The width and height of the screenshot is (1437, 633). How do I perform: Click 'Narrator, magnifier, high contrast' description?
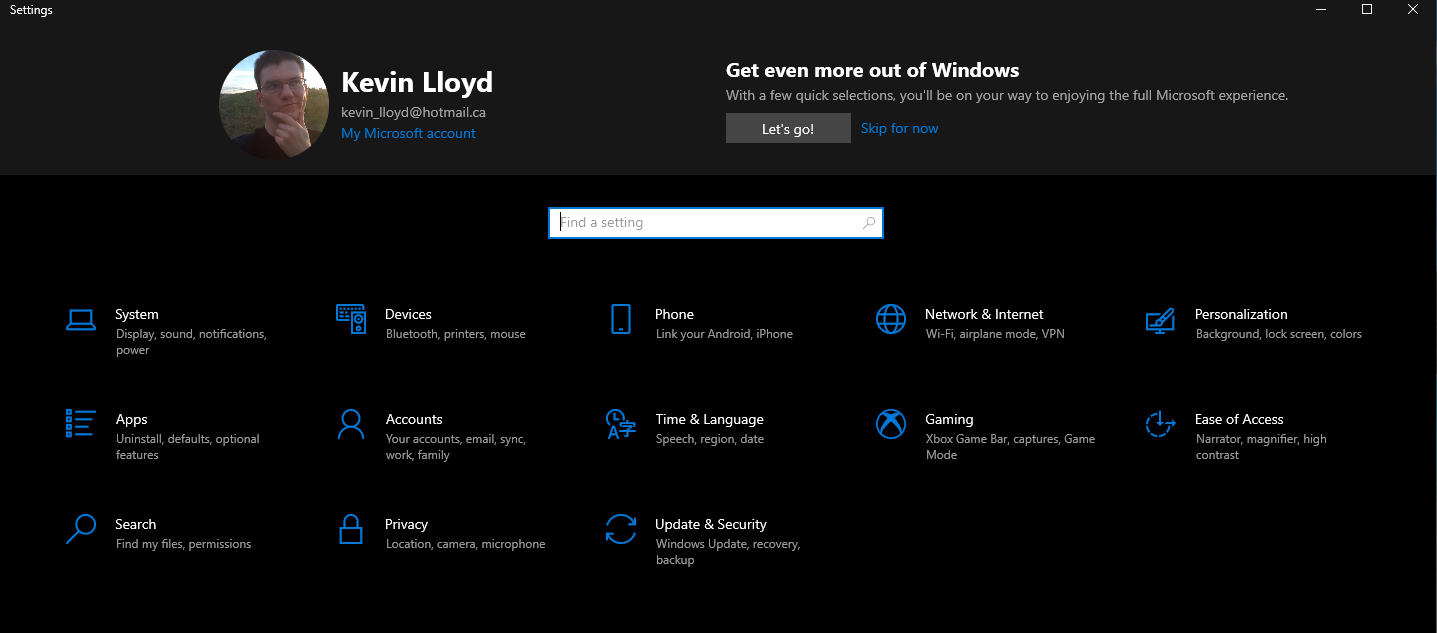point(1261,447)
